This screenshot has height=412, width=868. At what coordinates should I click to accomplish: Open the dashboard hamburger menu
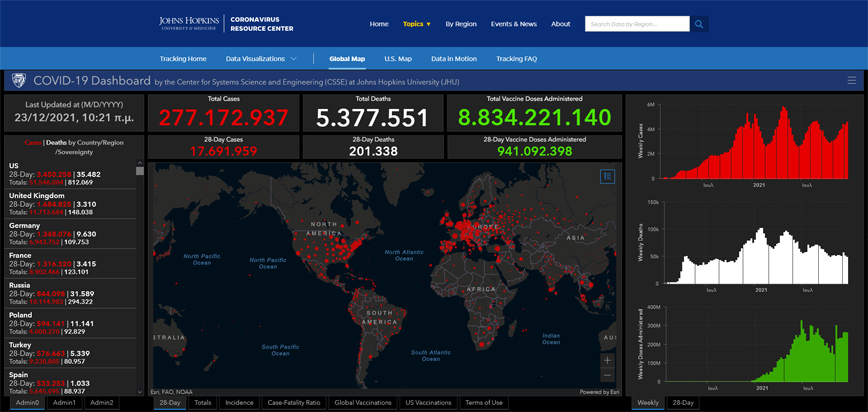click(851, 81)
